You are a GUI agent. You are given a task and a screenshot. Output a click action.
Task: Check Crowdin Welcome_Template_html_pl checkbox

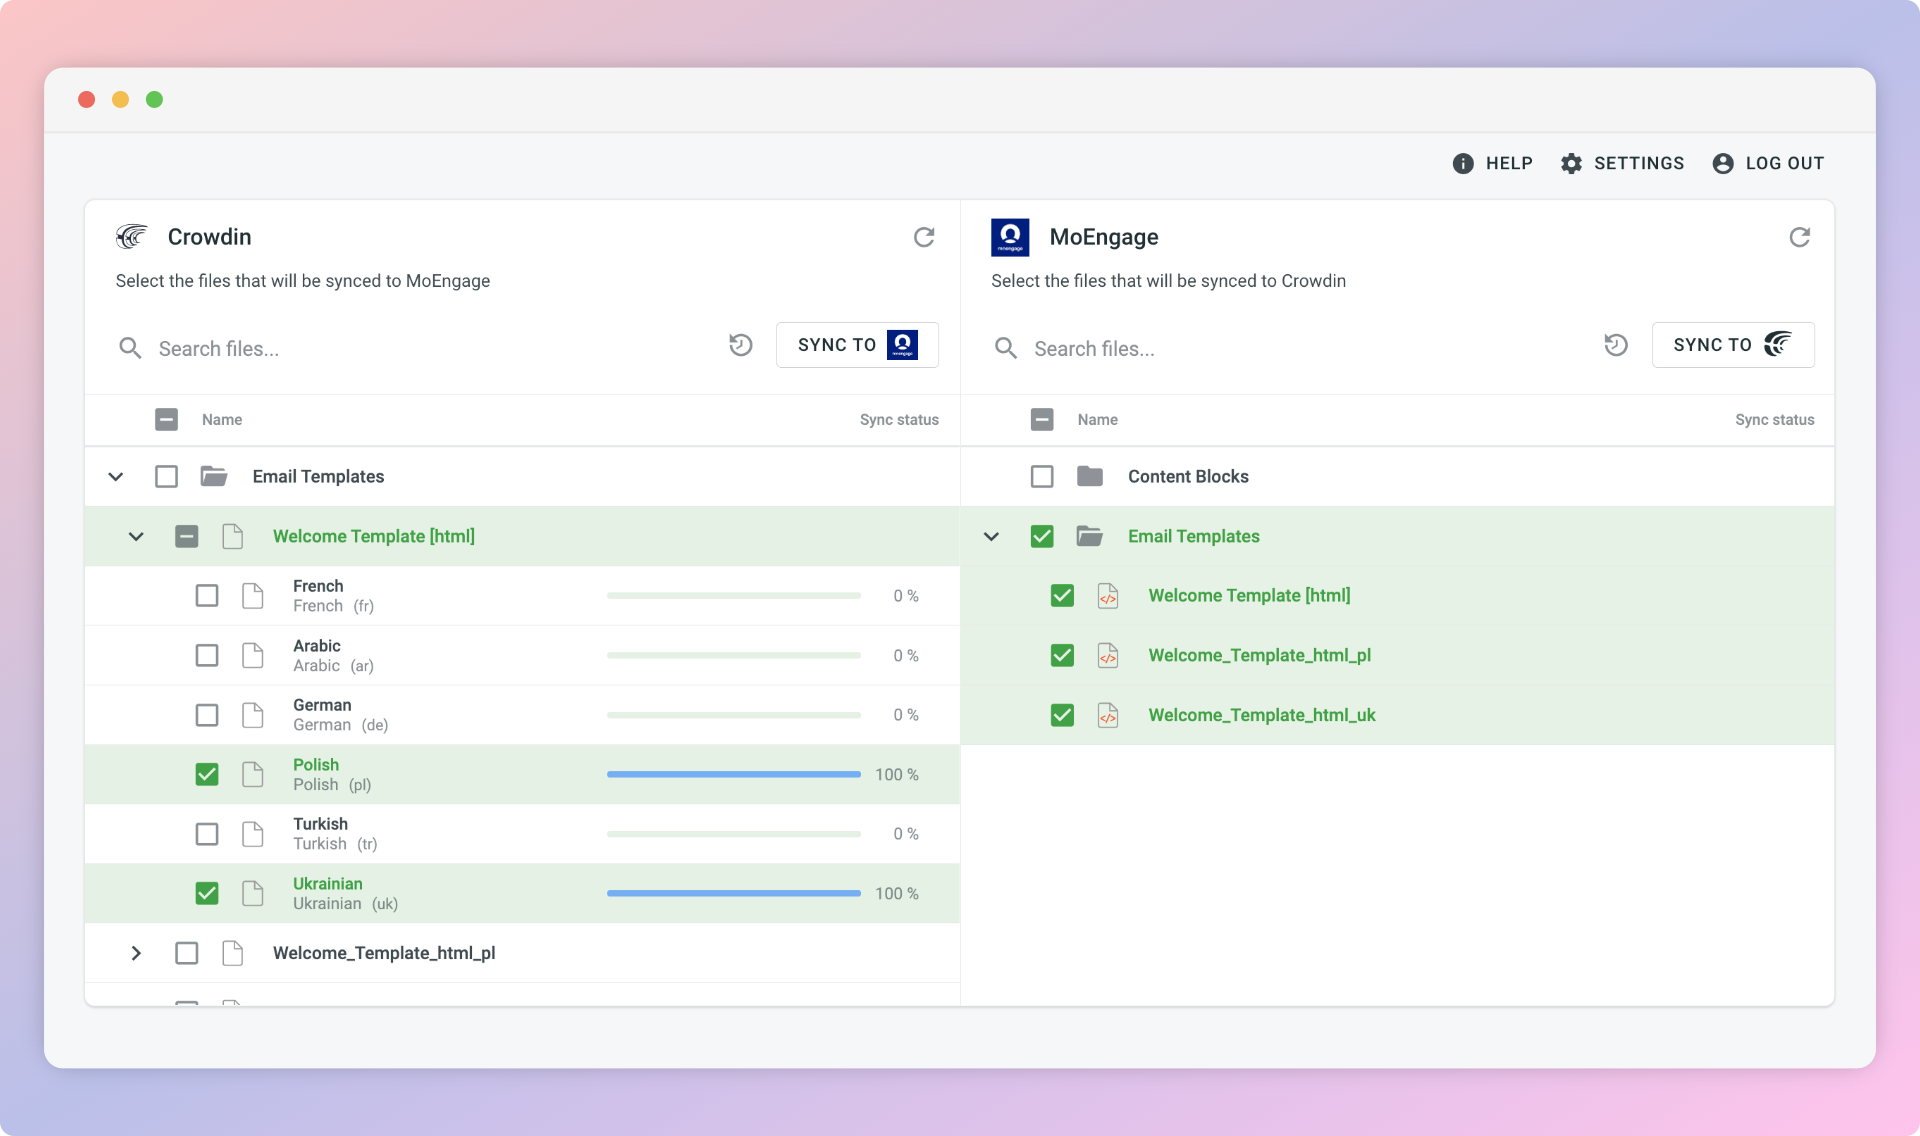pyautogui.click(x=187, y=953)
